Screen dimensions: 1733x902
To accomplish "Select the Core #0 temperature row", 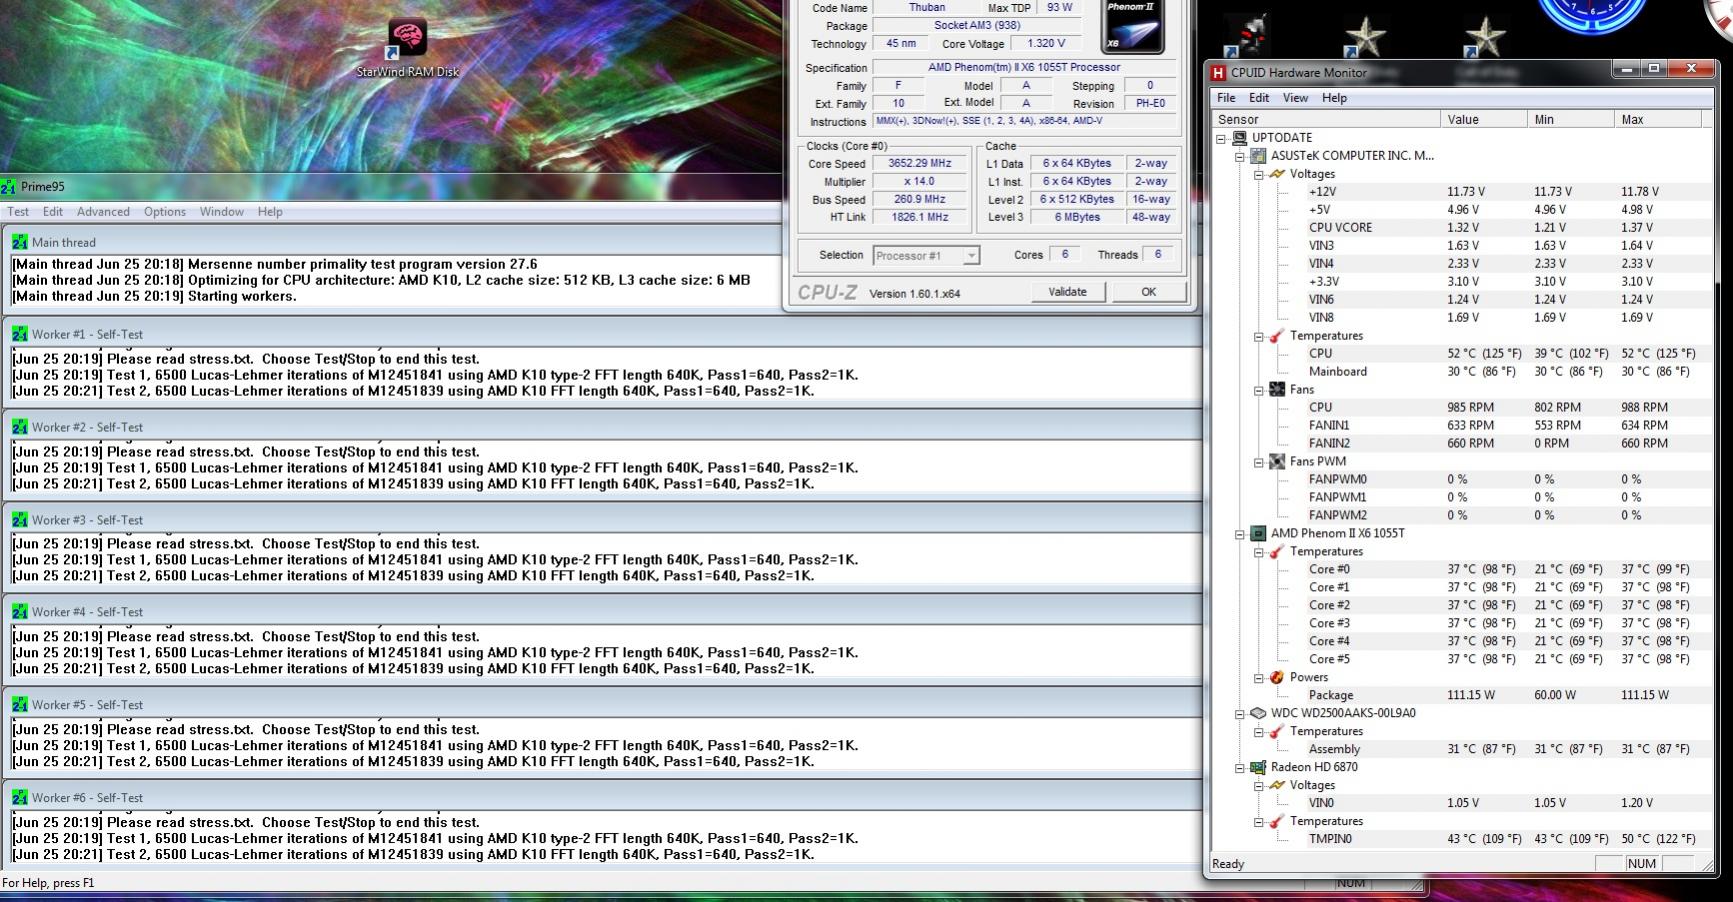I will [1462, 570].
